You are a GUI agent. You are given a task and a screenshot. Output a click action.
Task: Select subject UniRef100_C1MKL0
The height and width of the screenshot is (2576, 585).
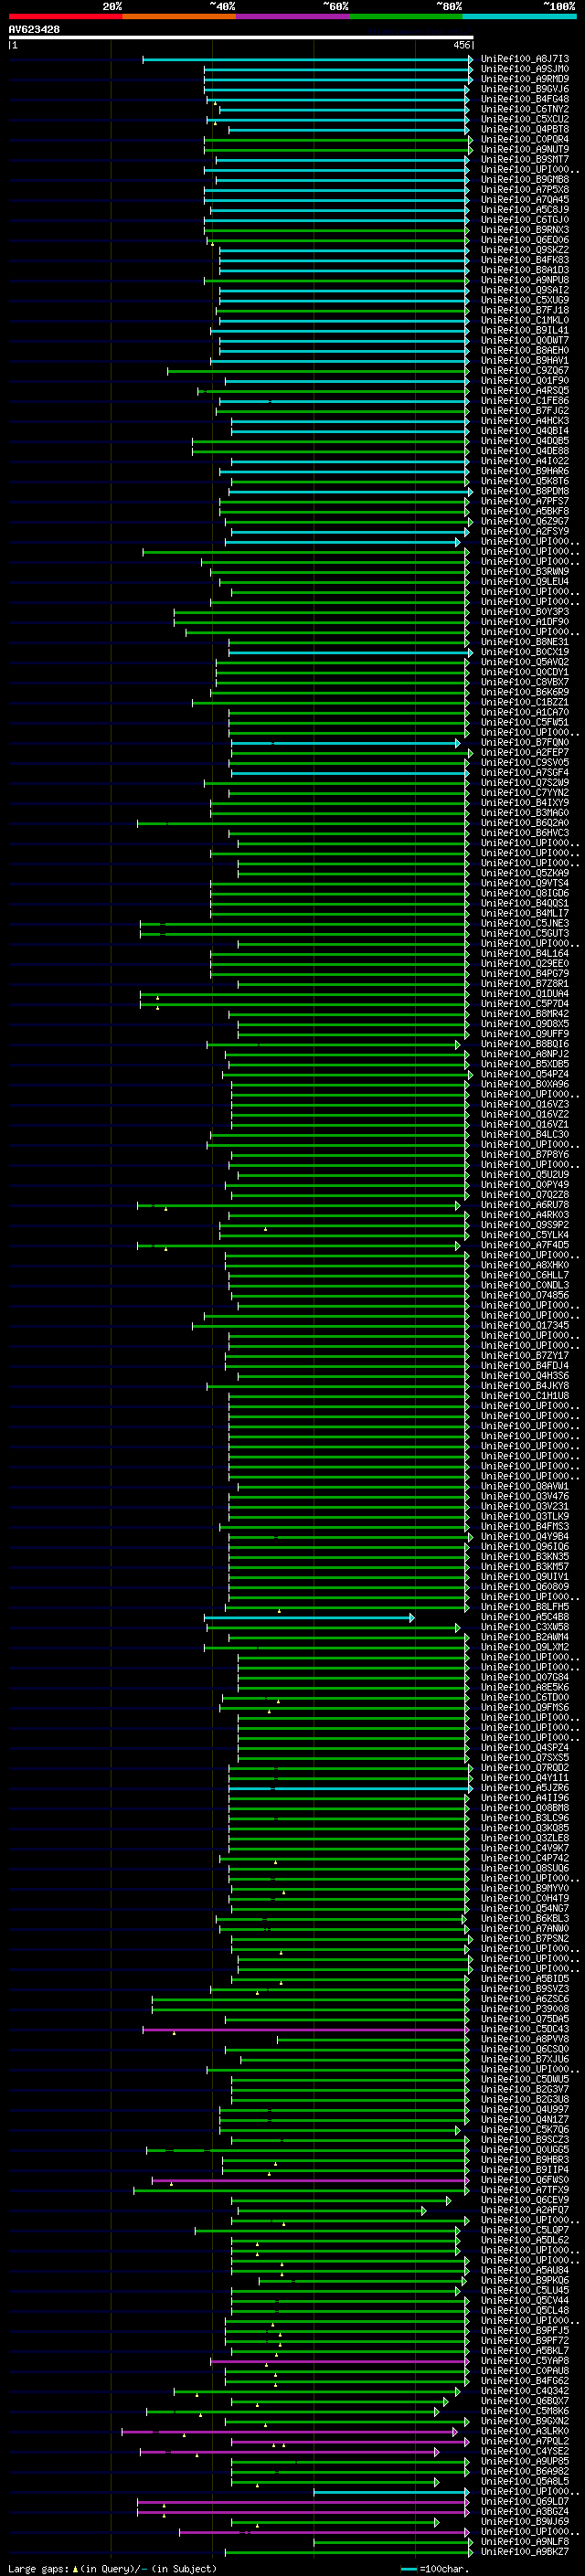[x=525, y=320]
